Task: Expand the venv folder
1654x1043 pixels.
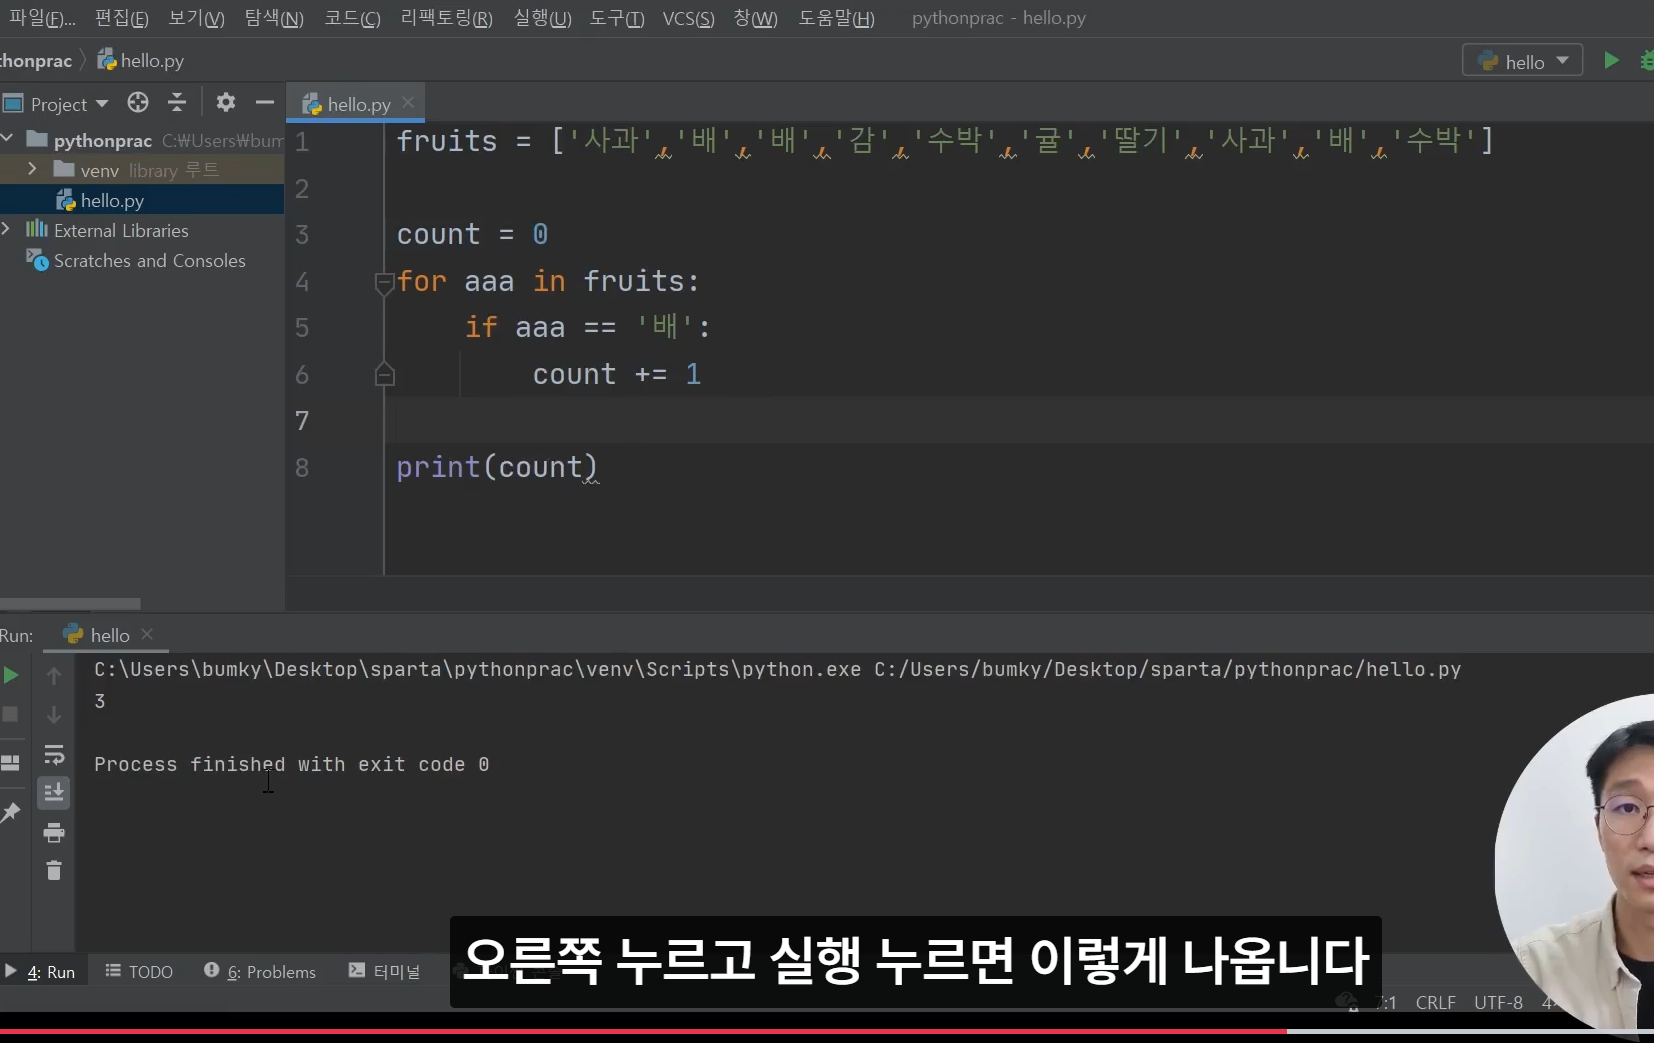Action: click(x=32, y=169)
